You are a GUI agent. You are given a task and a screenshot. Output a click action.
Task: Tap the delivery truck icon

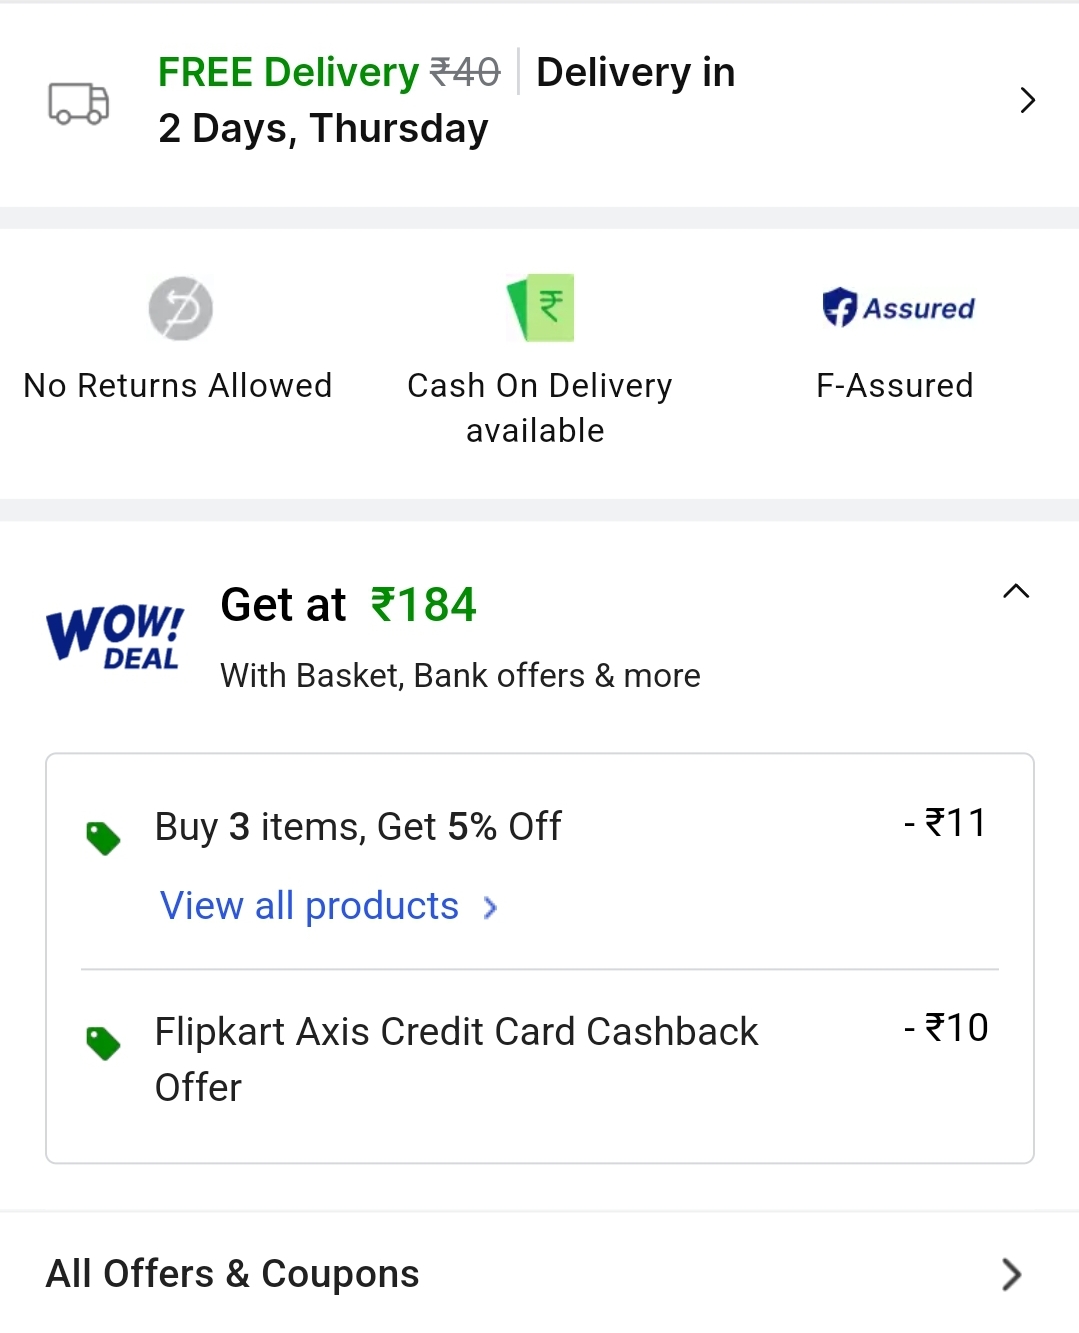79,102
